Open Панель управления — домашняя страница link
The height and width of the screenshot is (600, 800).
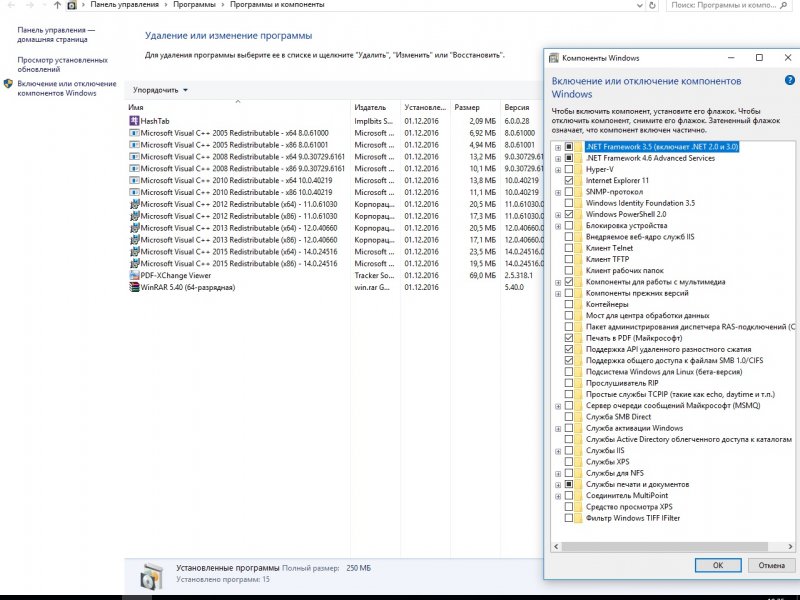[x=56, y=35]
